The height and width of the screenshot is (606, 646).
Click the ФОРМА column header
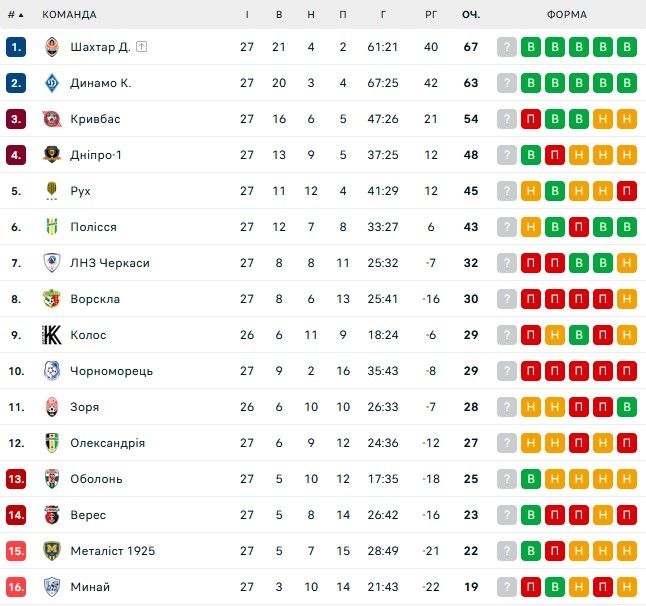567,15
